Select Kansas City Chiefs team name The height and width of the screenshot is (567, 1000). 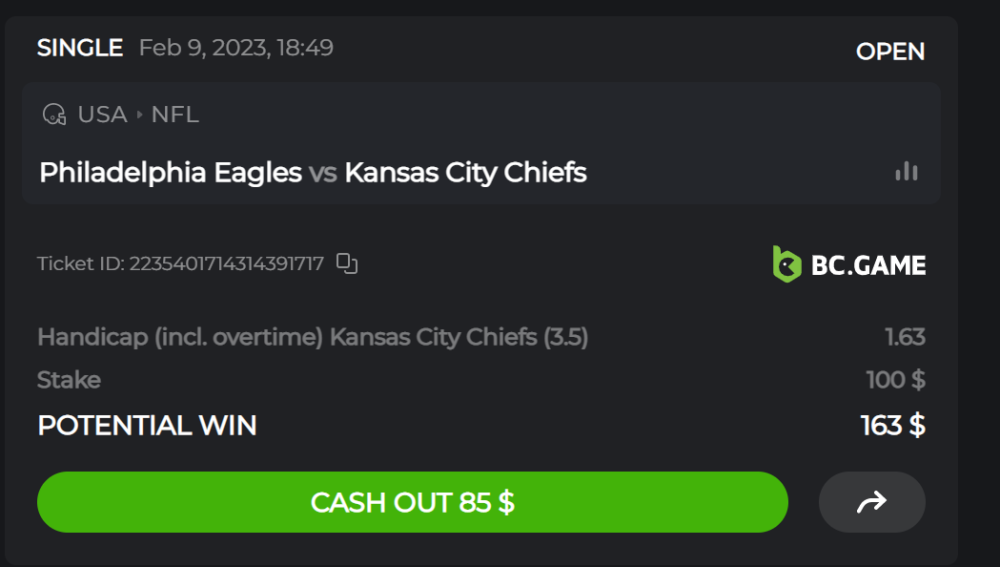tap(466, 173)
